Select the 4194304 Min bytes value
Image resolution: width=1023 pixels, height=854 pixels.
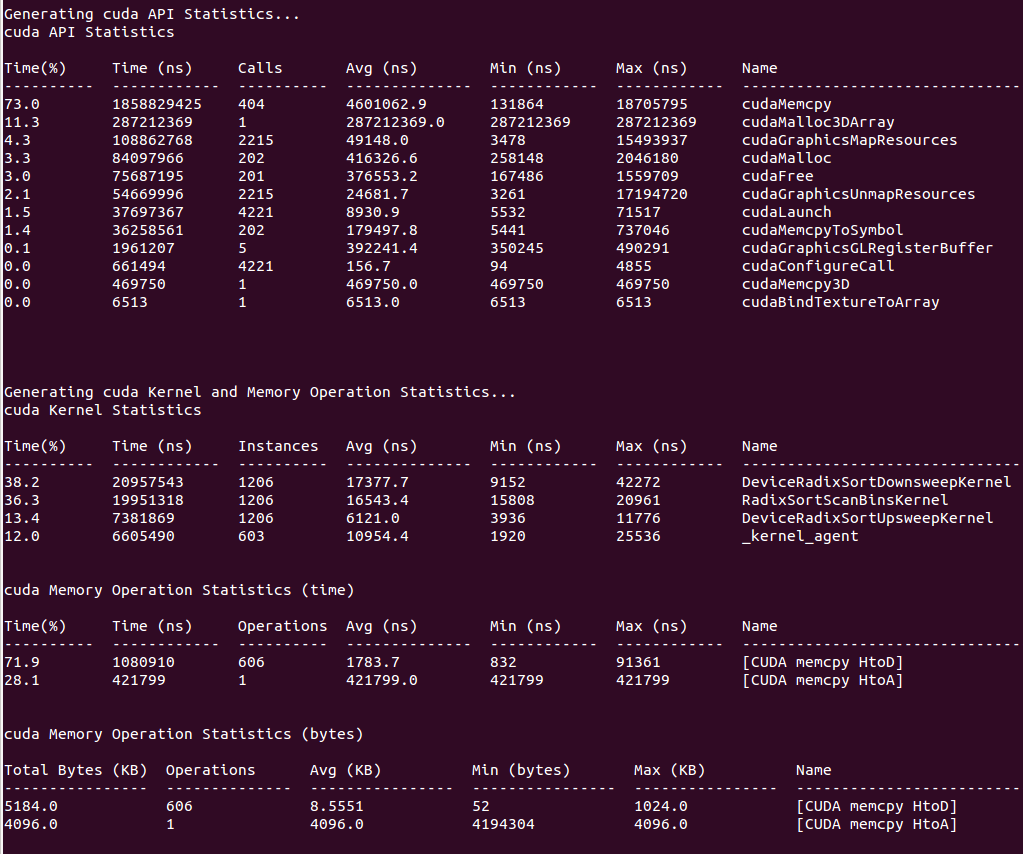pyautogui.click(x=501, y=824)
